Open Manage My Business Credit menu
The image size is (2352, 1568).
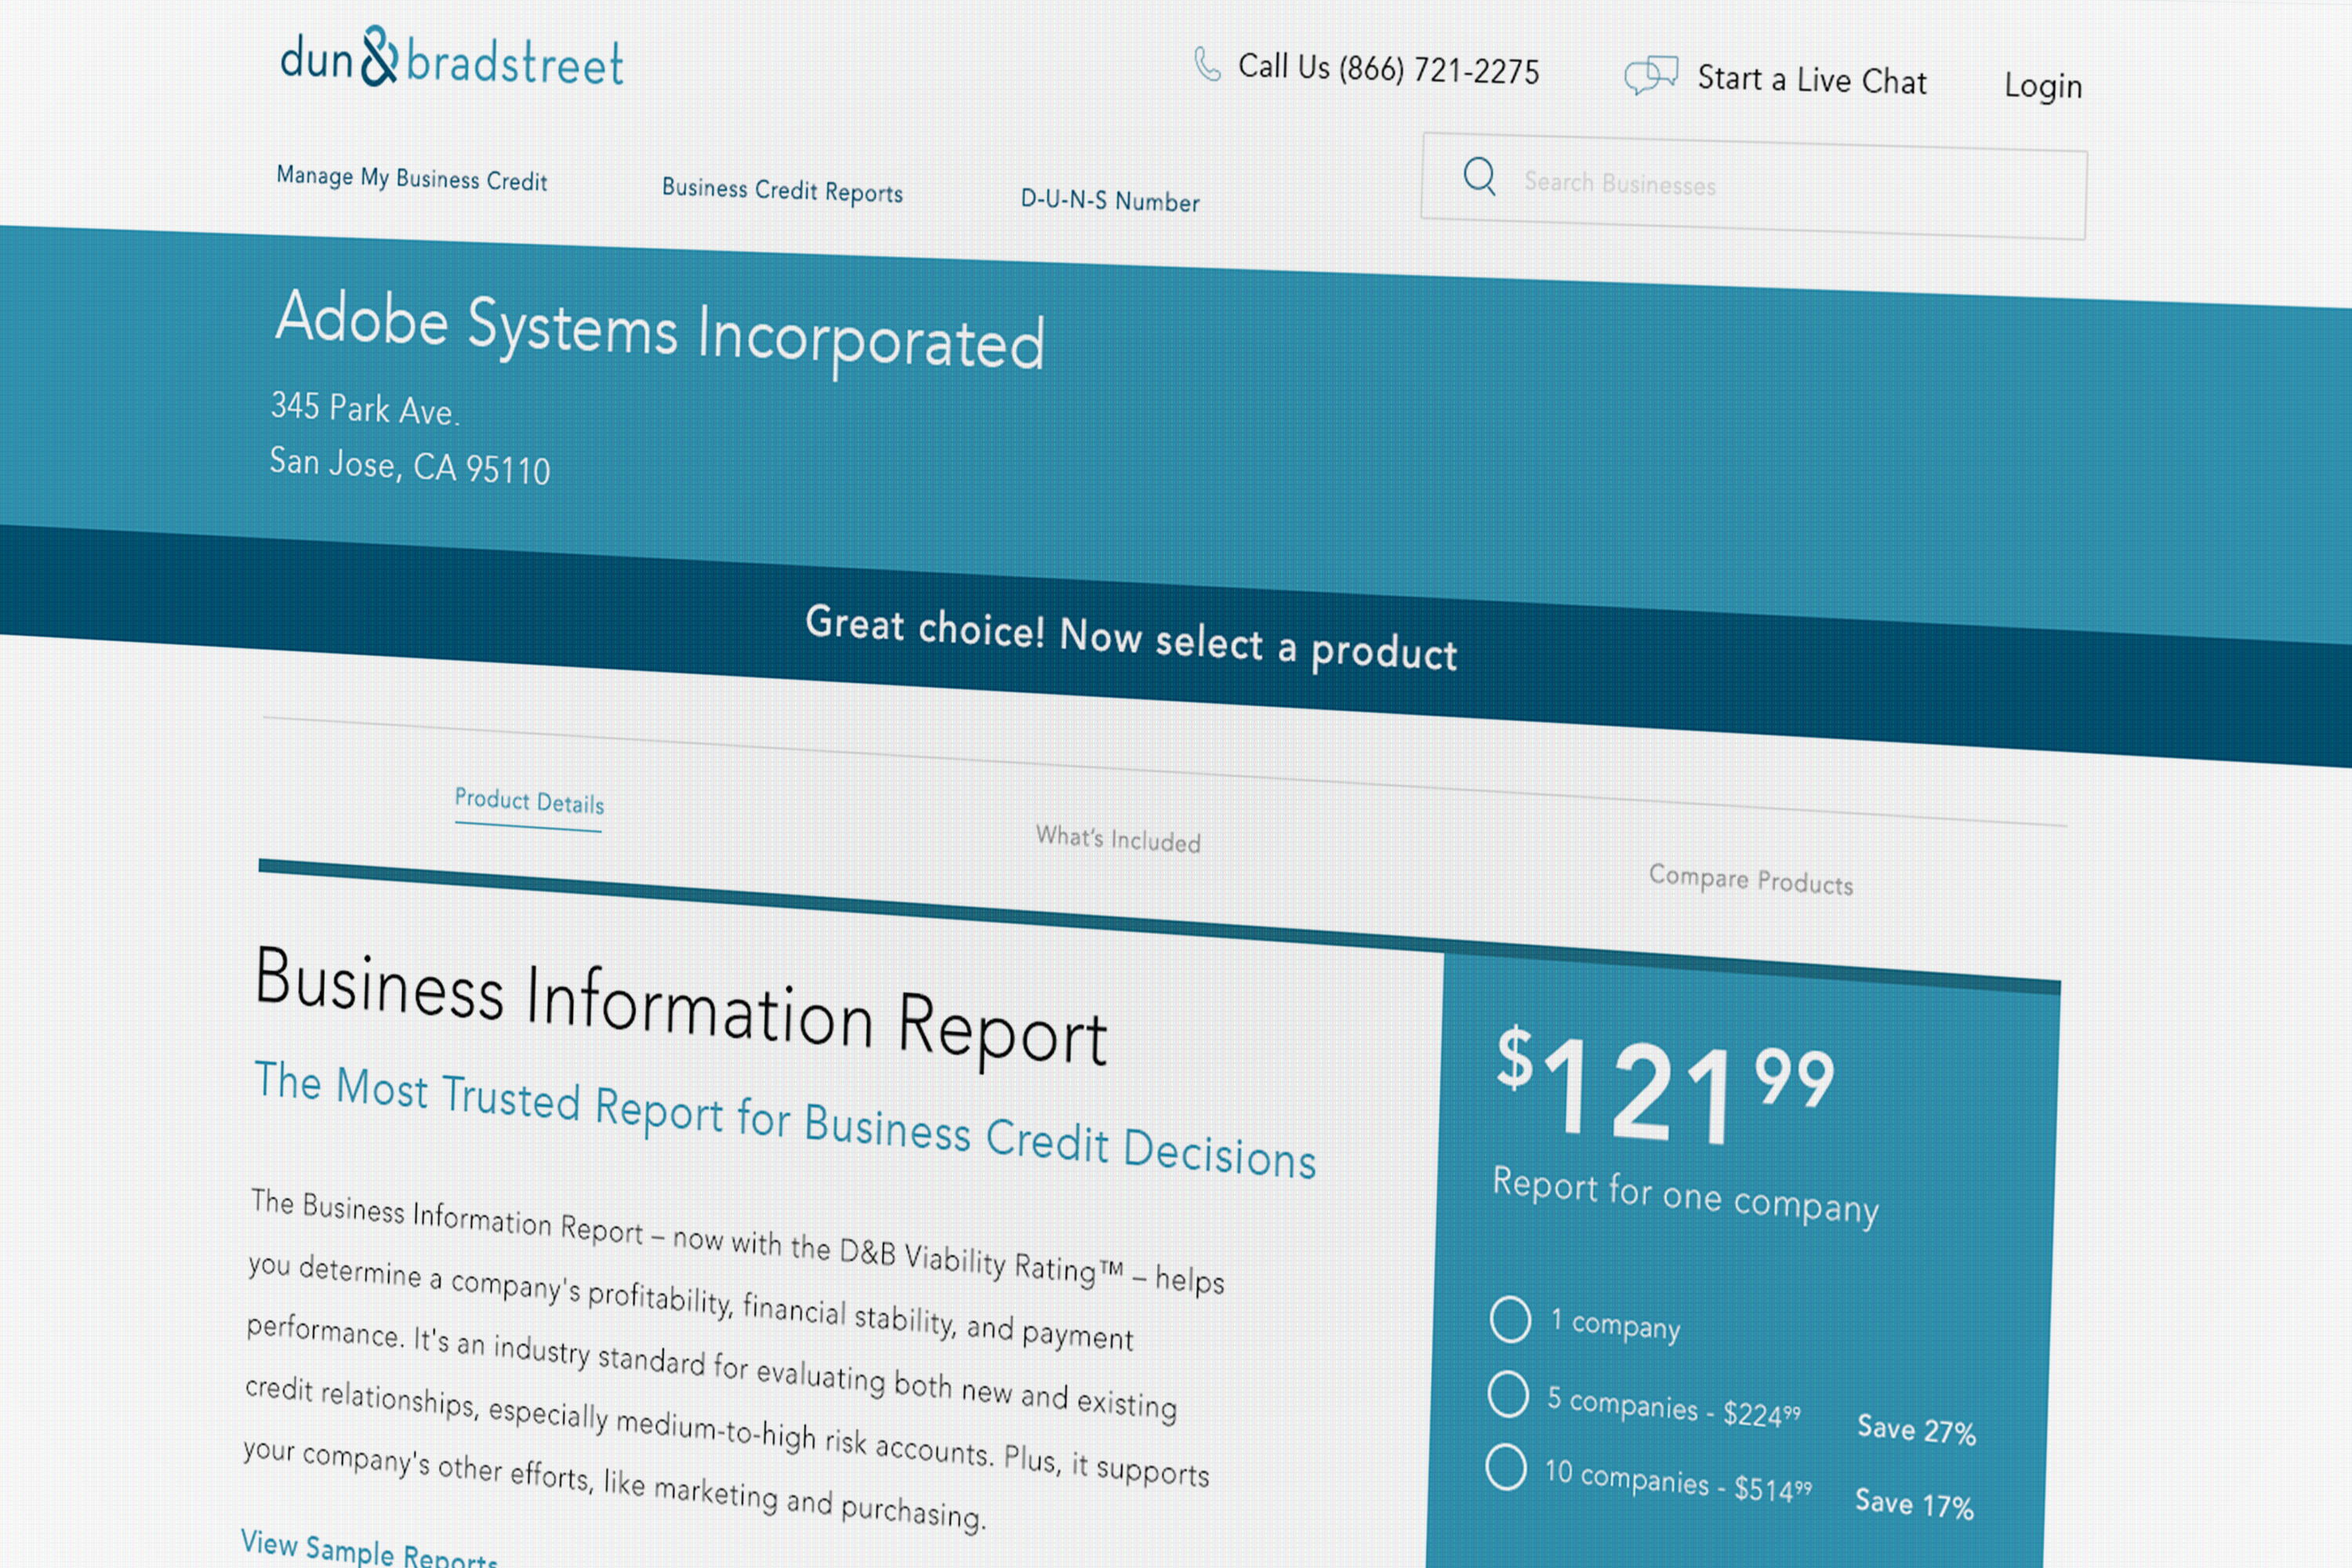[x=412, y=179]
